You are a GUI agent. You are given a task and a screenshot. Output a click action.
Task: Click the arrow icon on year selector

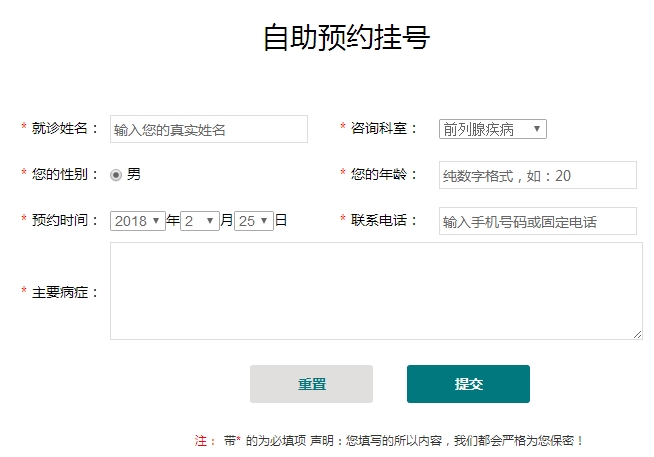click(156, 221)
